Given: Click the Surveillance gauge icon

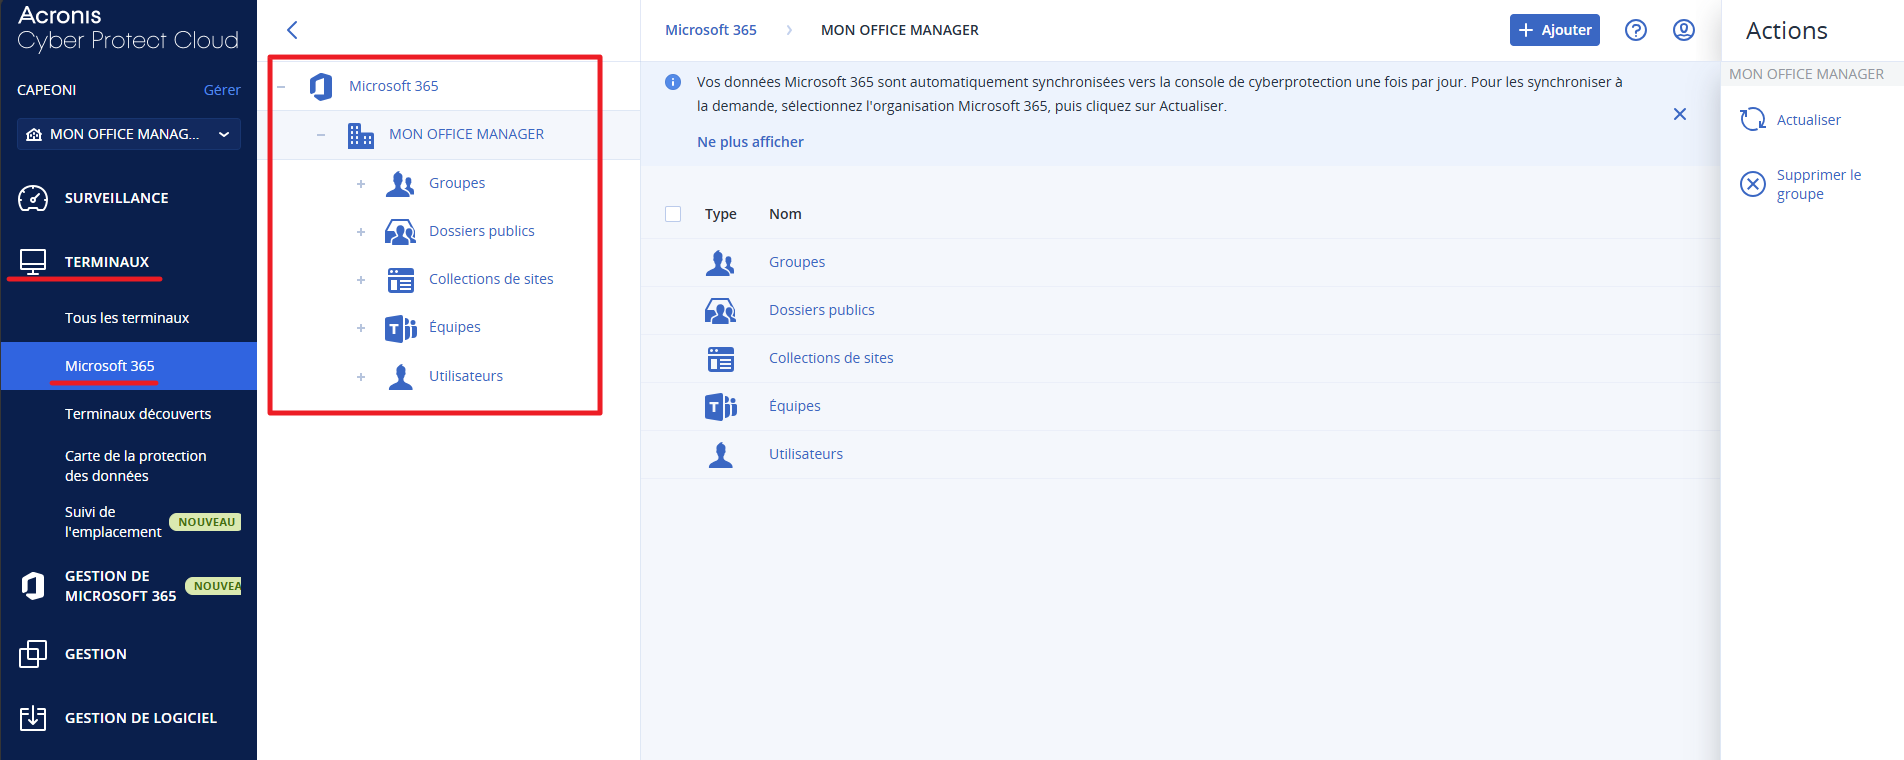Looking at the screenshot, I should point(33,198).
